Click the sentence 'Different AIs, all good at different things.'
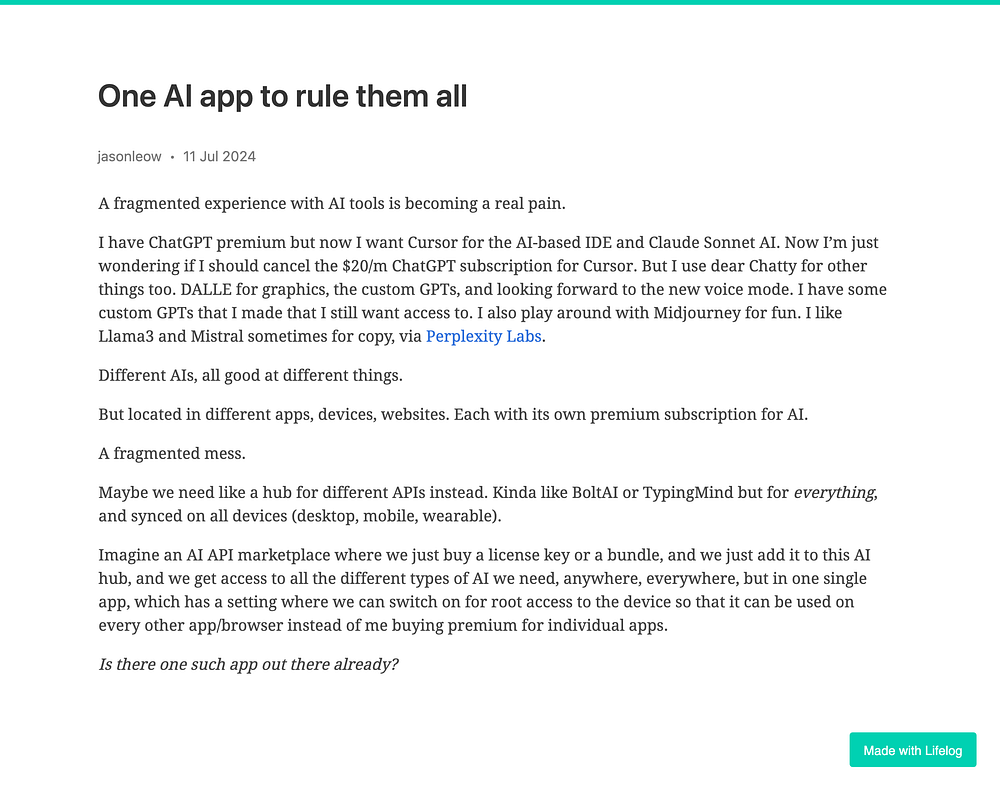This screenshot has width=1000, height=787. [x=250, y=375]
